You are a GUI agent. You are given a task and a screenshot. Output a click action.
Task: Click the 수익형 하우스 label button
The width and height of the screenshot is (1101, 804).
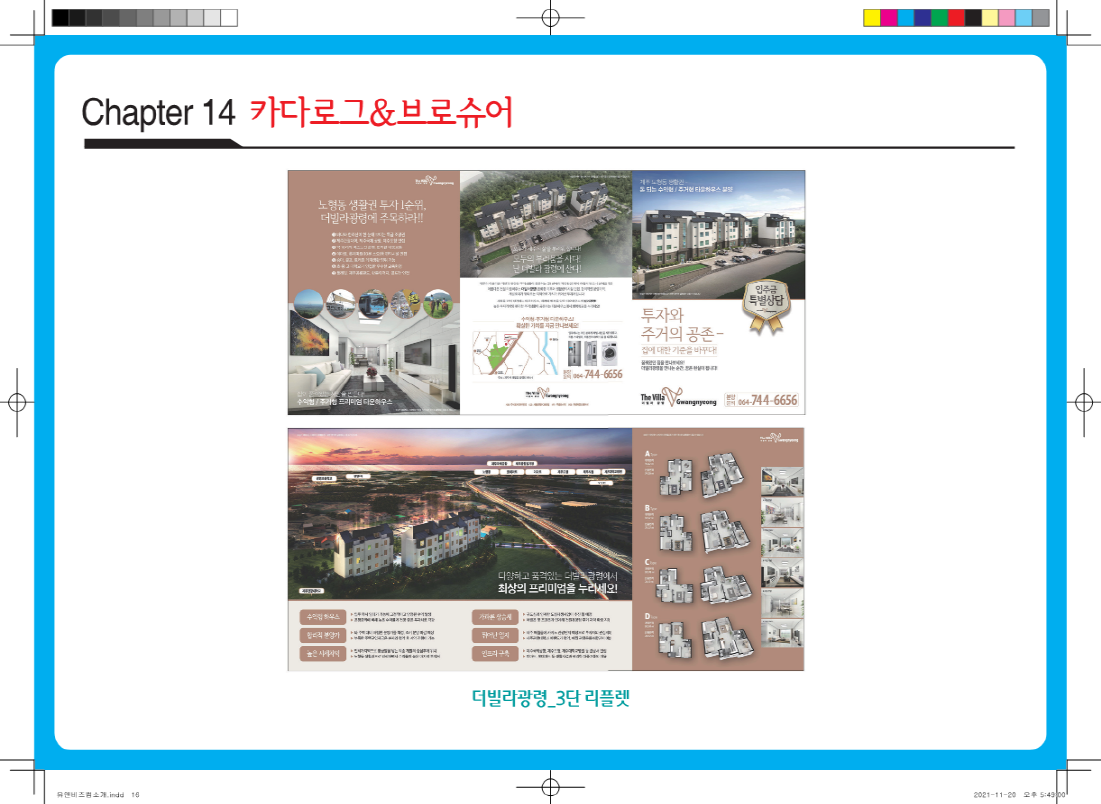320,617
